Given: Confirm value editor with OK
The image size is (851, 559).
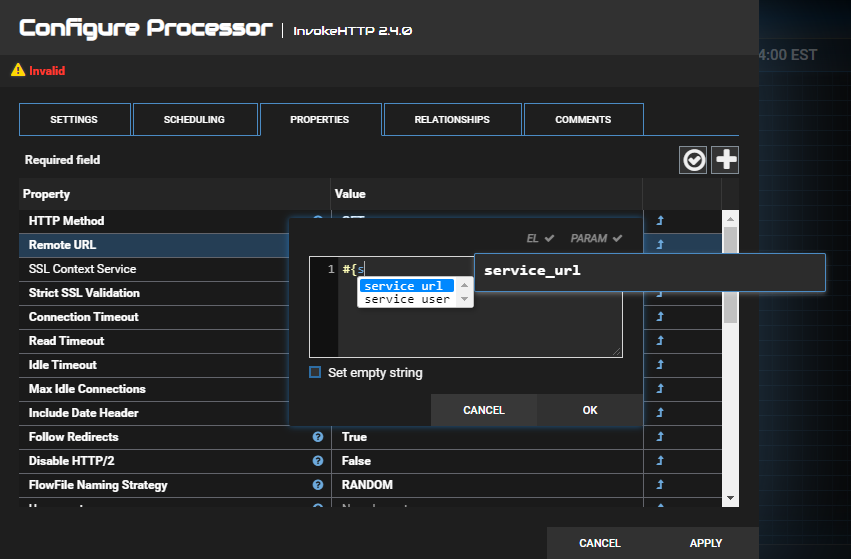Looking at the screenshot, I should coord(590,410).
